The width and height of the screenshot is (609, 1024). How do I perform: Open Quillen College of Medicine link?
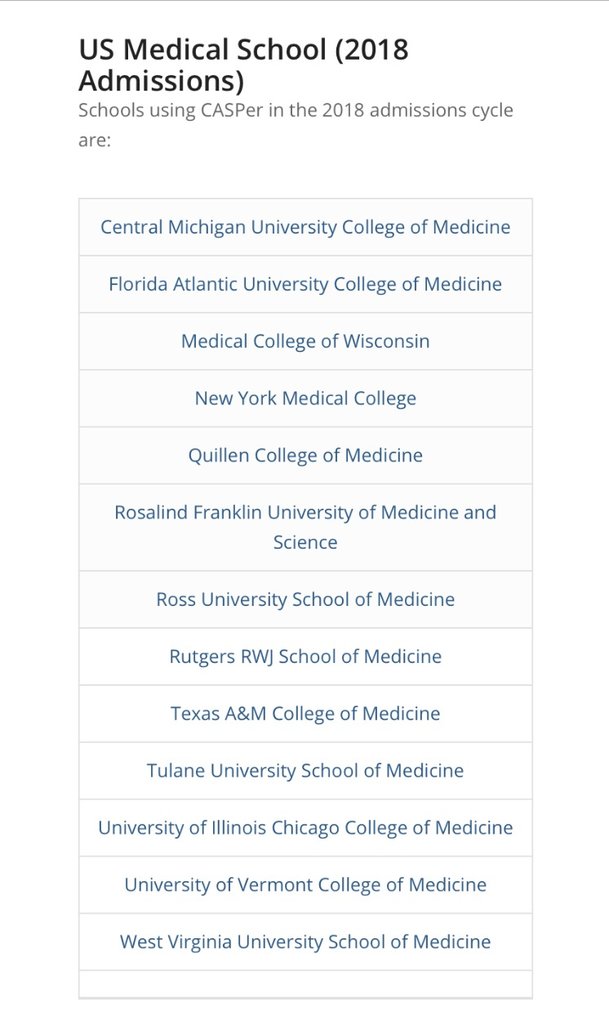305,455
